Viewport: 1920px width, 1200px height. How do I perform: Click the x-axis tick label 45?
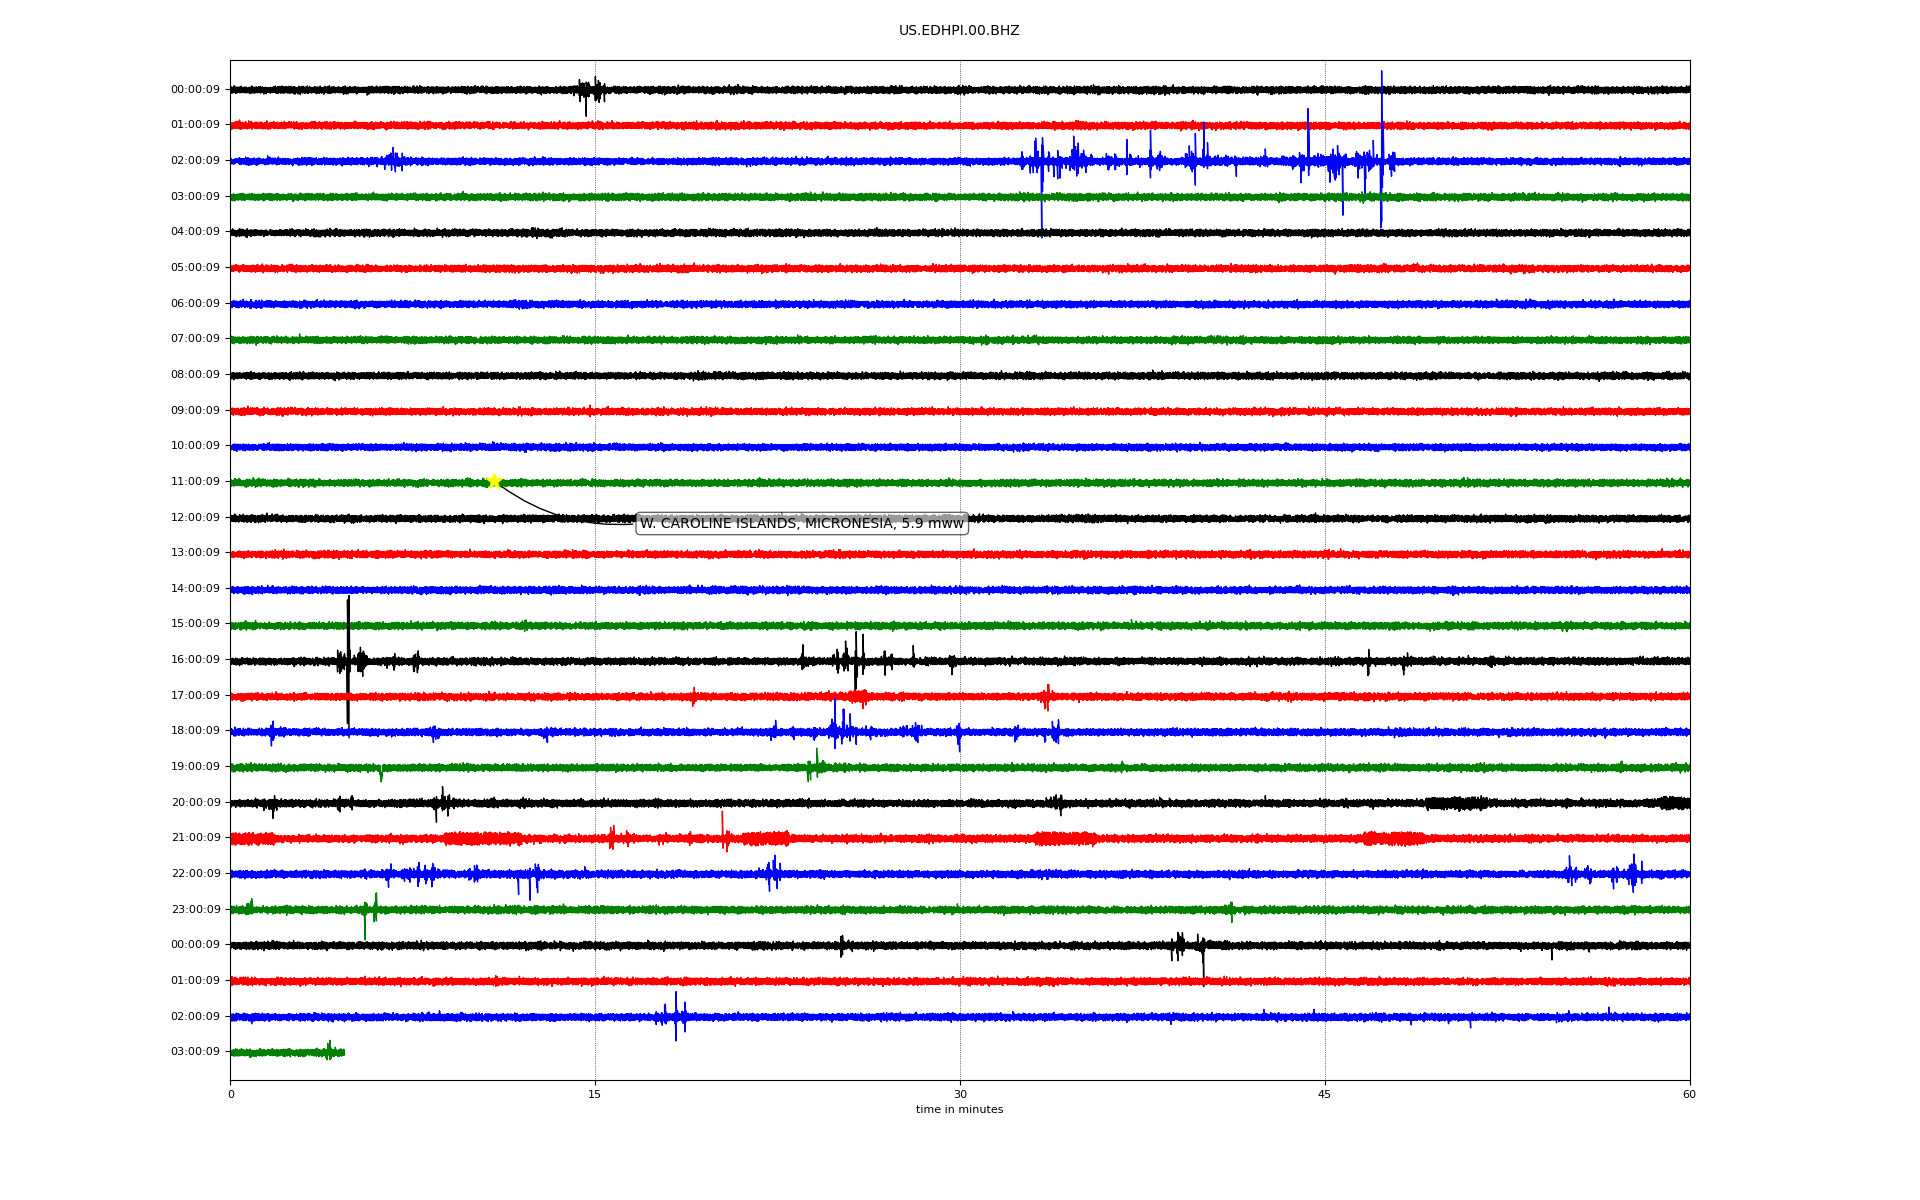1324,1094
